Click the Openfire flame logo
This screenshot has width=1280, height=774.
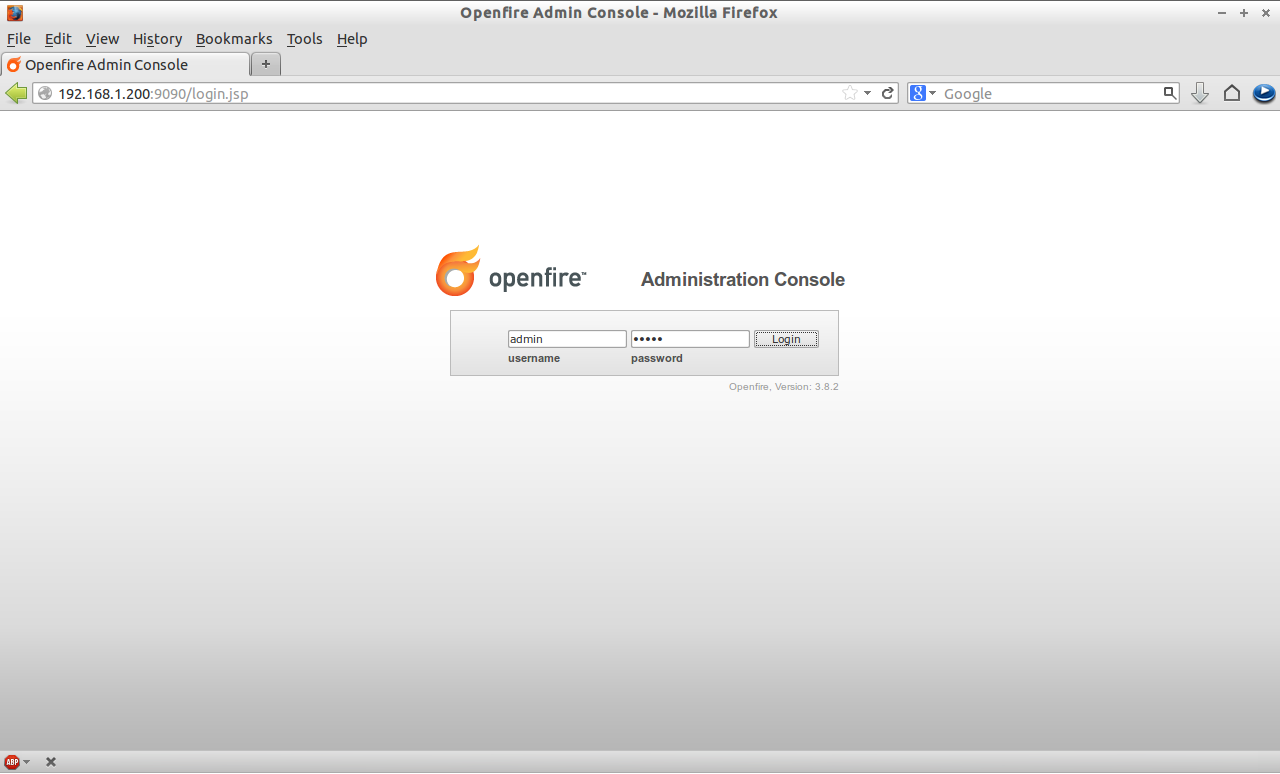point(458,271)
